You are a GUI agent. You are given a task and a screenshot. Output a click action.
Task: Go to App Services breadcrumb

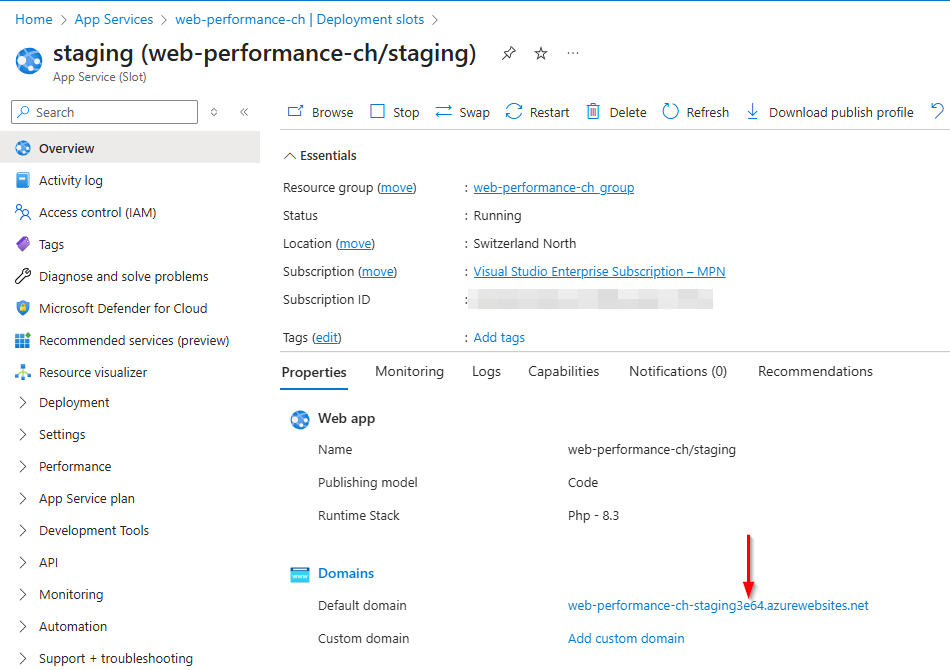(114, 19)
